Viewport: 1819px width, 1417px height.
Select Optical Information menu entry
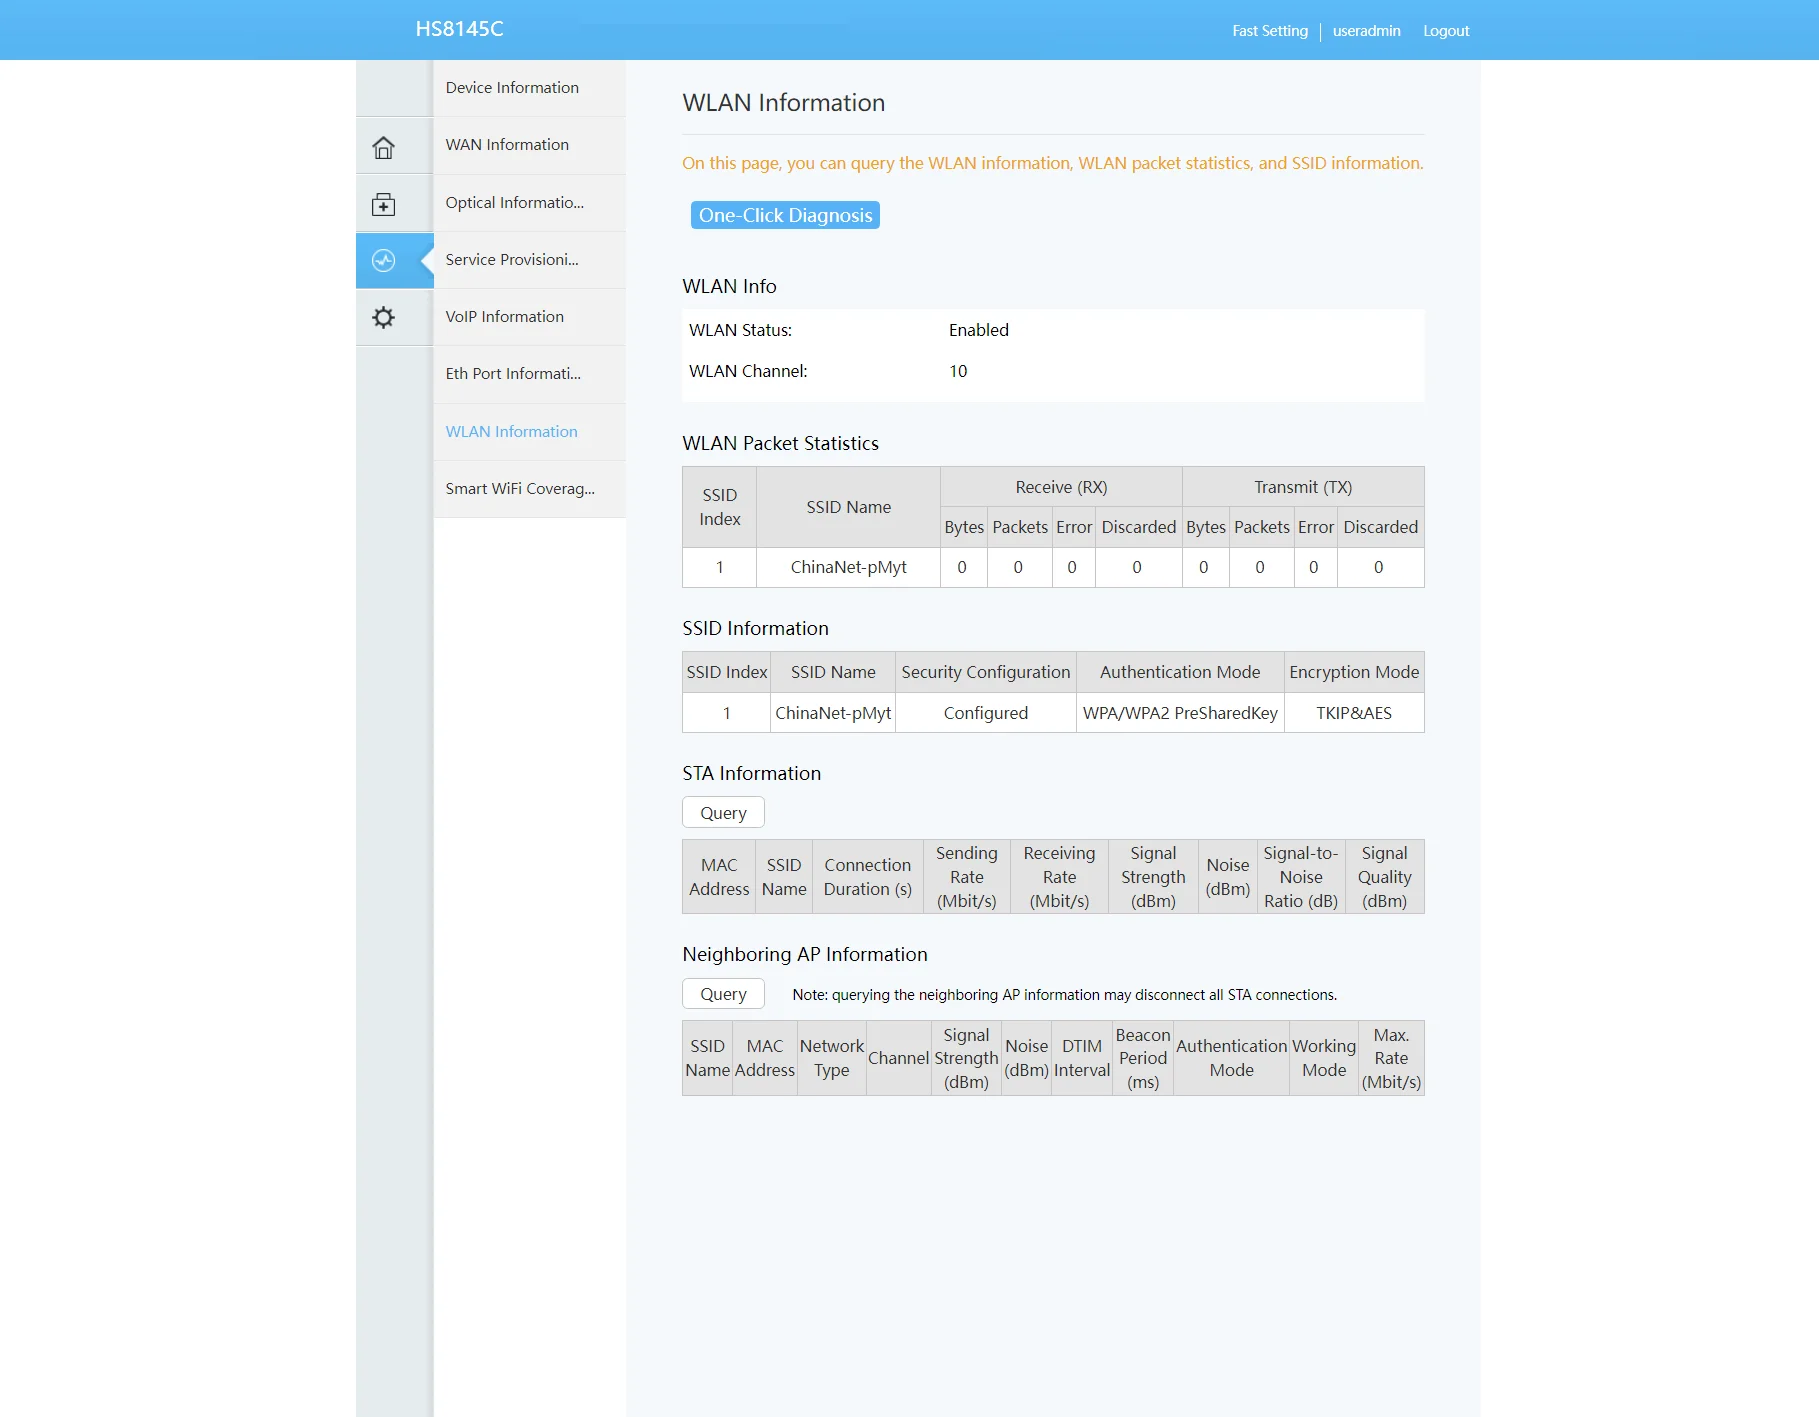click(x=514, y=203)
